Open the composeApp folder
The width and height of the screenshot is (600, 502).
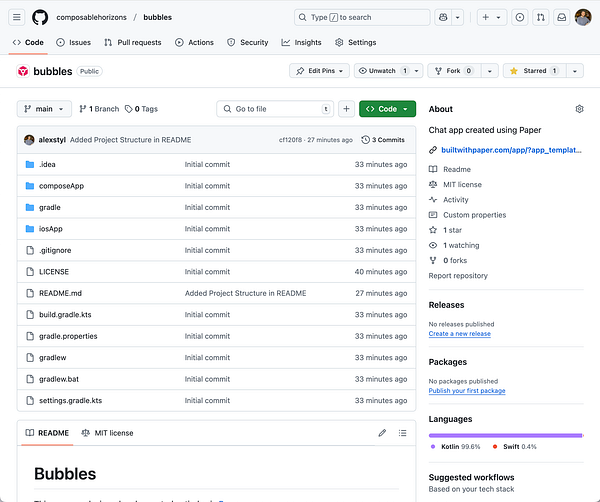(61, 186)
